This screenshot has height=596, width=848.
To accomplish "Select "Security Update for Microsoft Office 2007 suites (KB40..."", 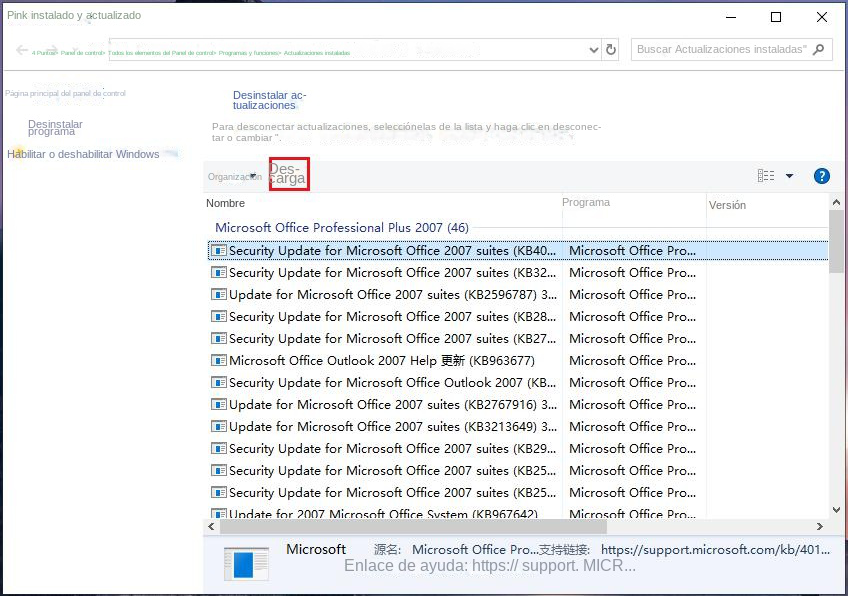I will (518, 250).
